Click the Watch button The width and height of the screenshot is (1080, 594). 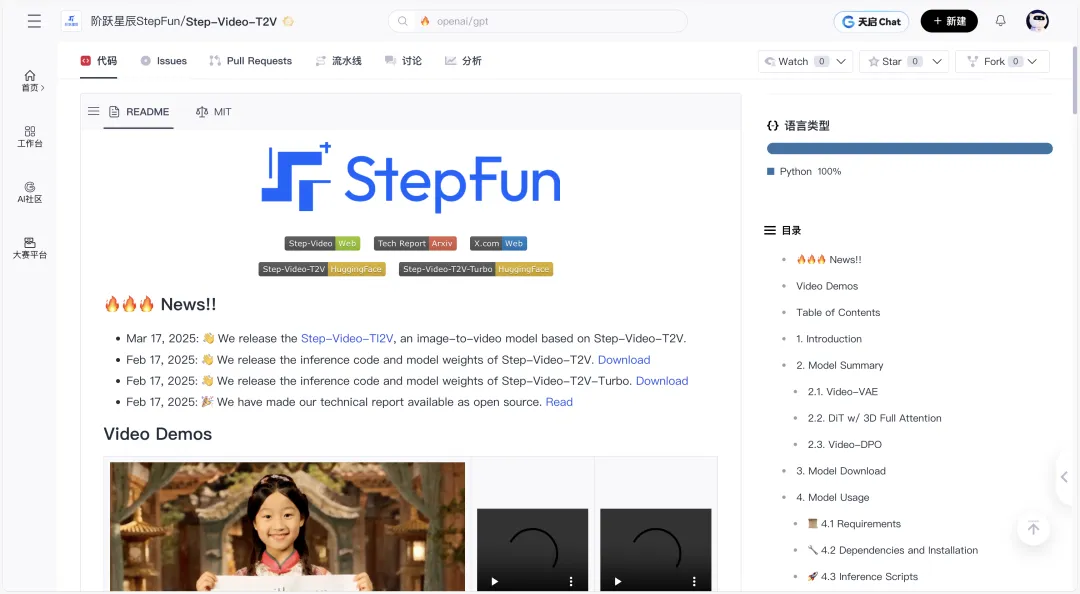click(x=796, y=61)
